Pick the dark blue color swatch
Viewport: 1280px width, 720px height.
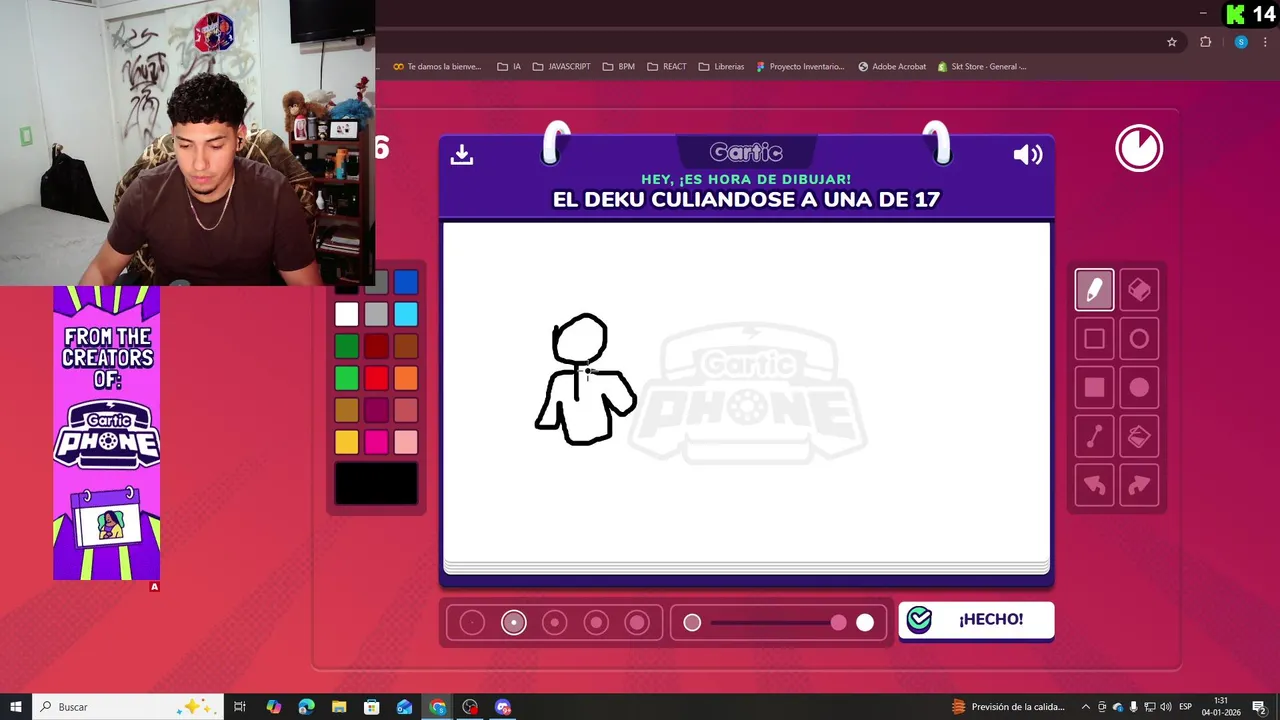coord(405,282)
